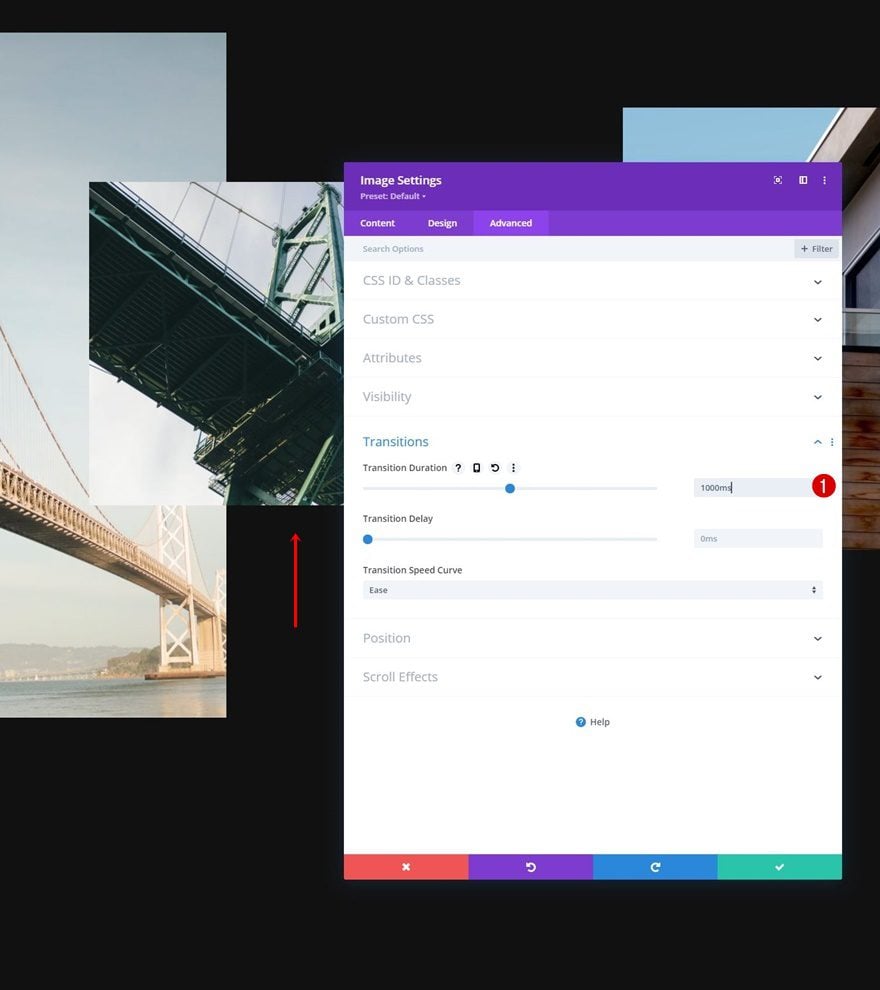
Task: Reset Transition Duration with the undo icon
Action: click(495, 468)
